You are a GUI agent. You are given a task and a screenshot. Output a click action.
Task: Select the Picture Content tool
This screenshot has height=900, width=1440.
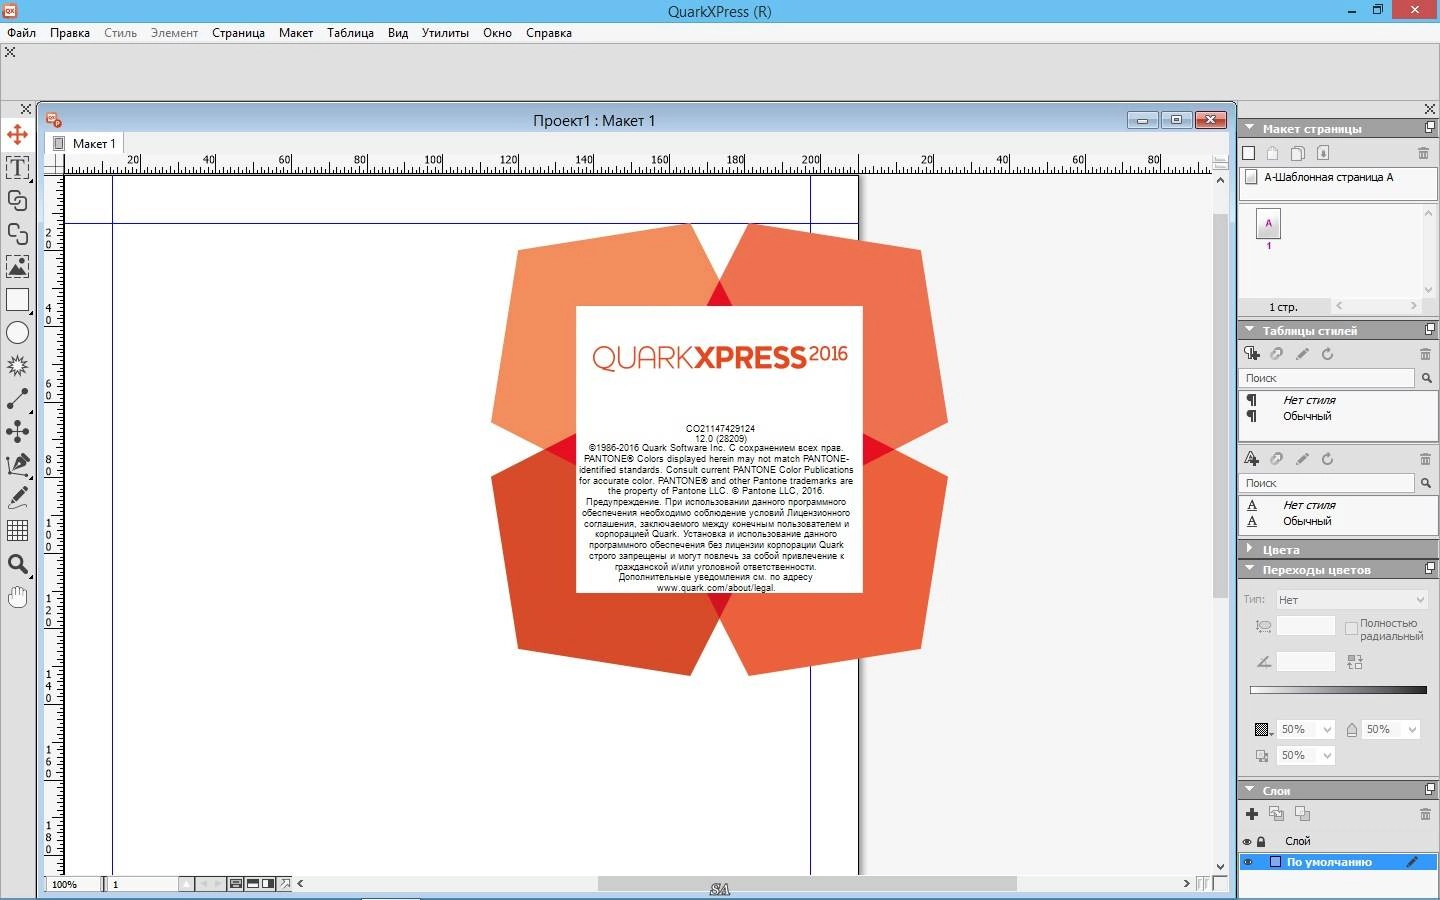tap(17, 266)
